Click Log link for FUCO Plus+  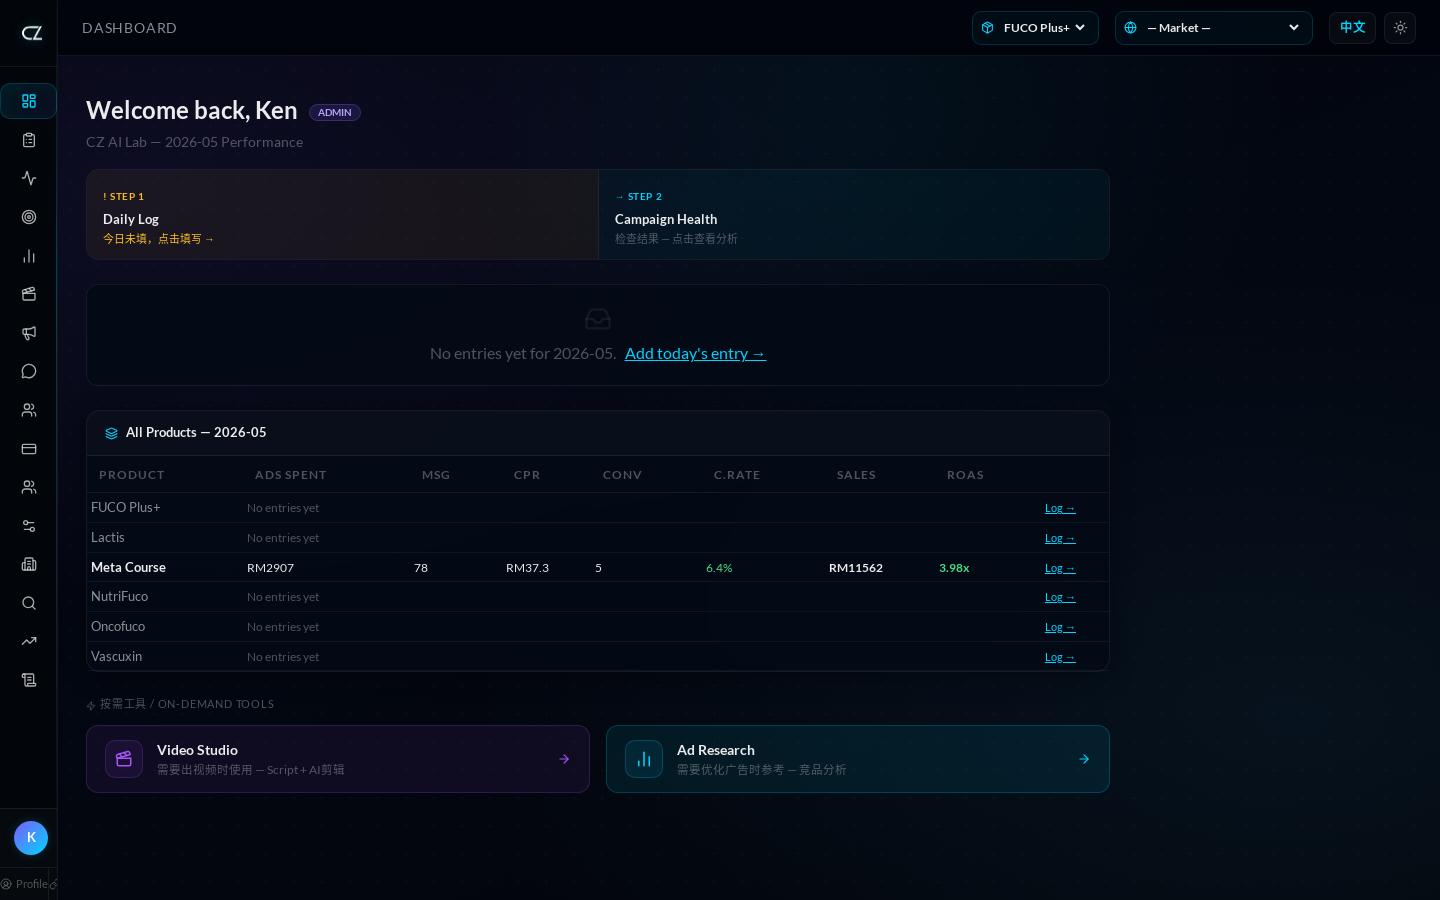[1060, 508]
